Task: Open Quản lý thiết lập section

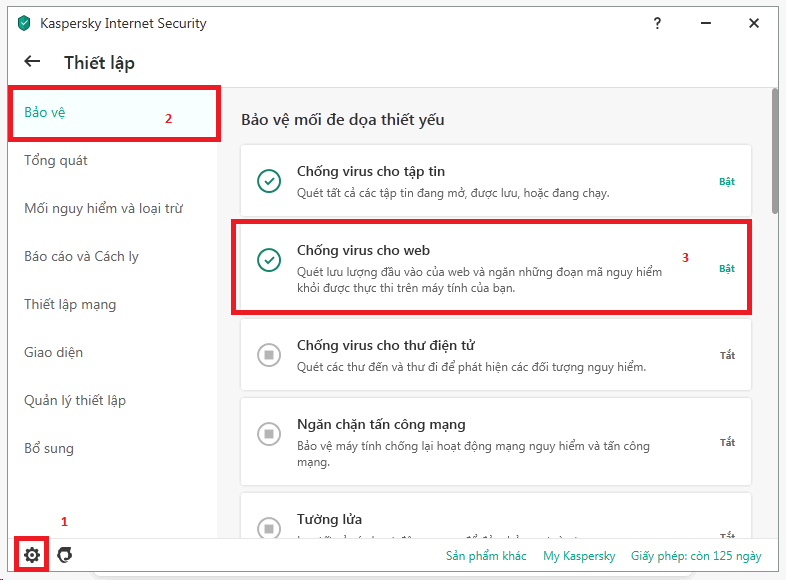Action: [x=114, y=400]
